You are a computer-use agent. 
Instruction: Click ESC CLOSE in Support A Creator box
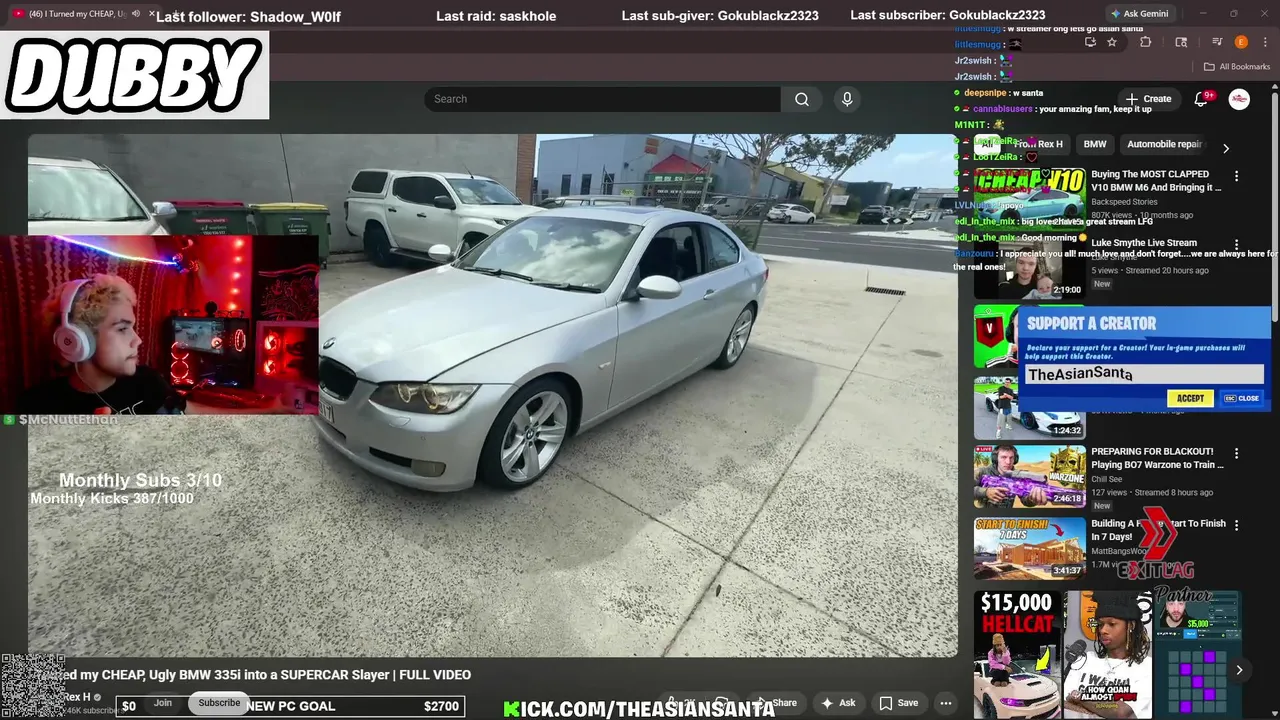(x=1242, y=398)
